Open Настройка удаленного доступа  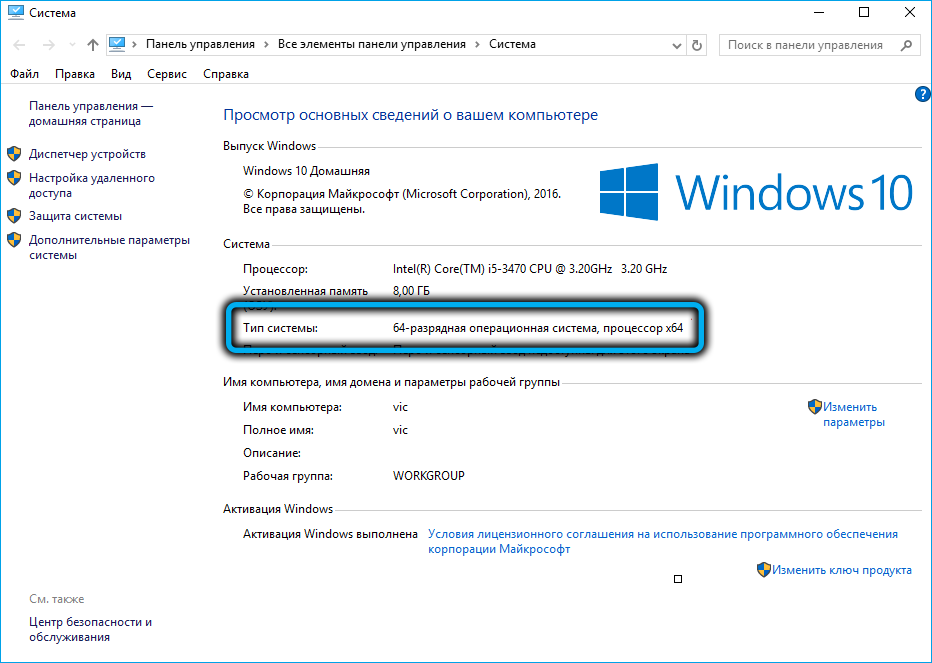[x=92, y=186]
